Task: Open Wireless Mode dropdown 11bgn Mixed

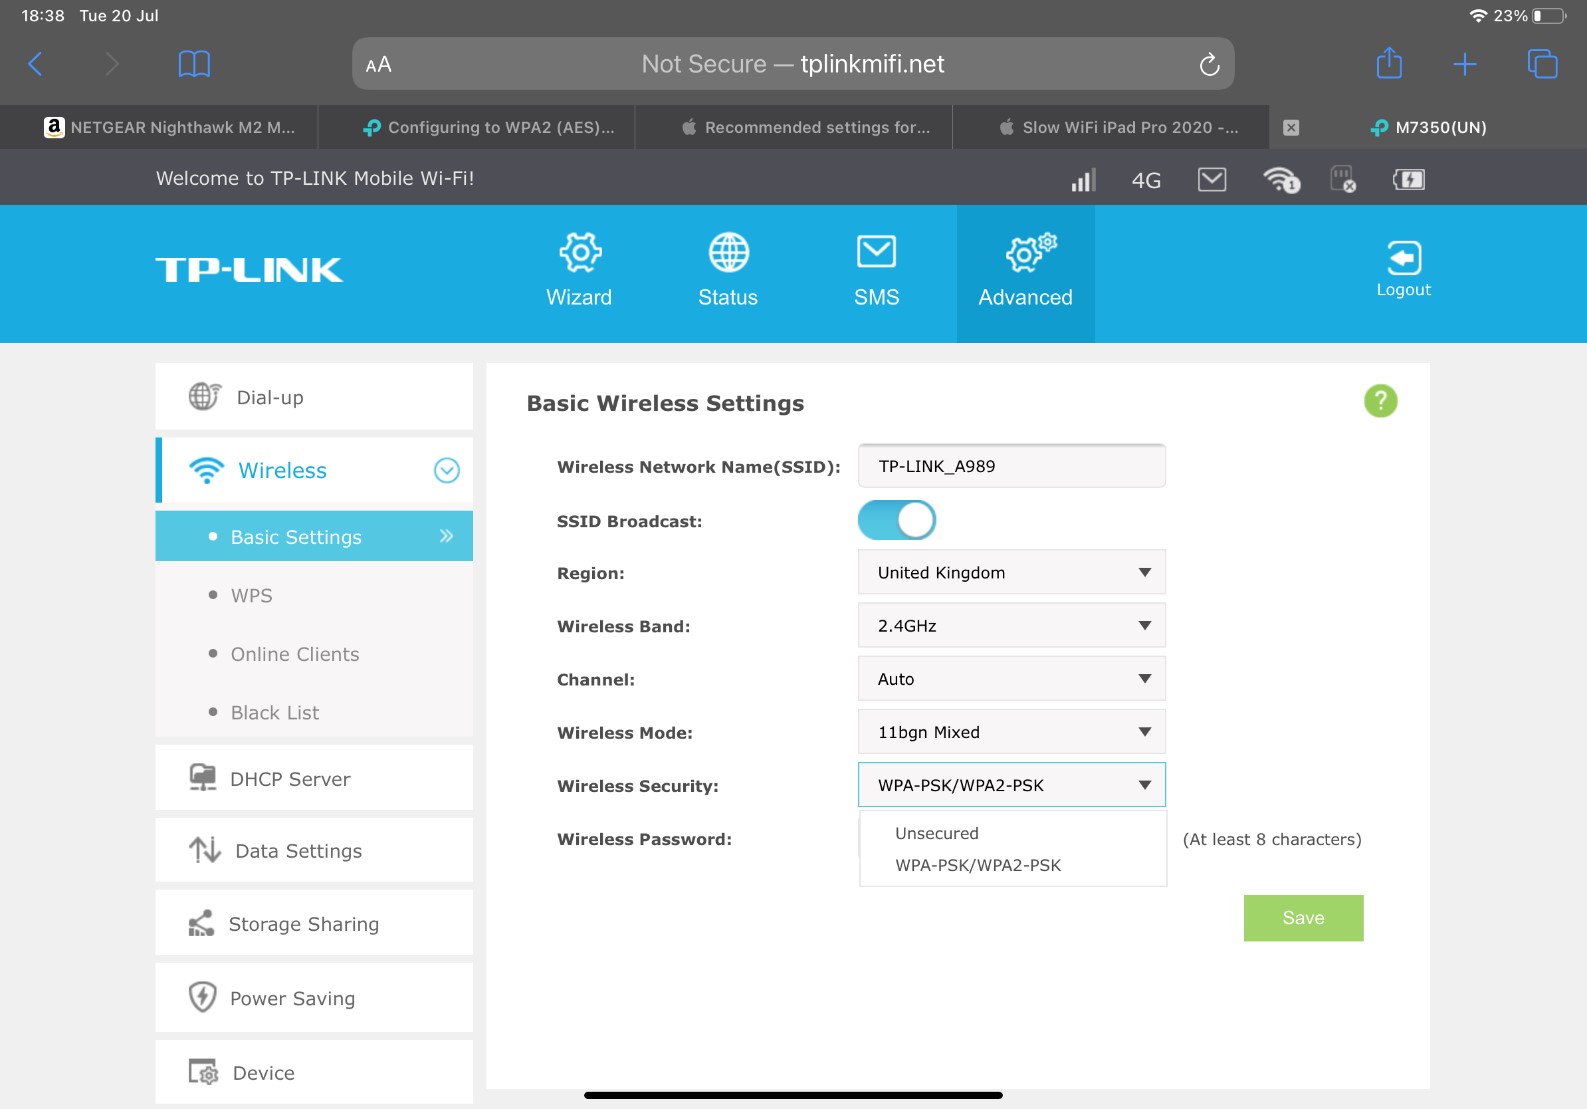Action: (1012, 732)
